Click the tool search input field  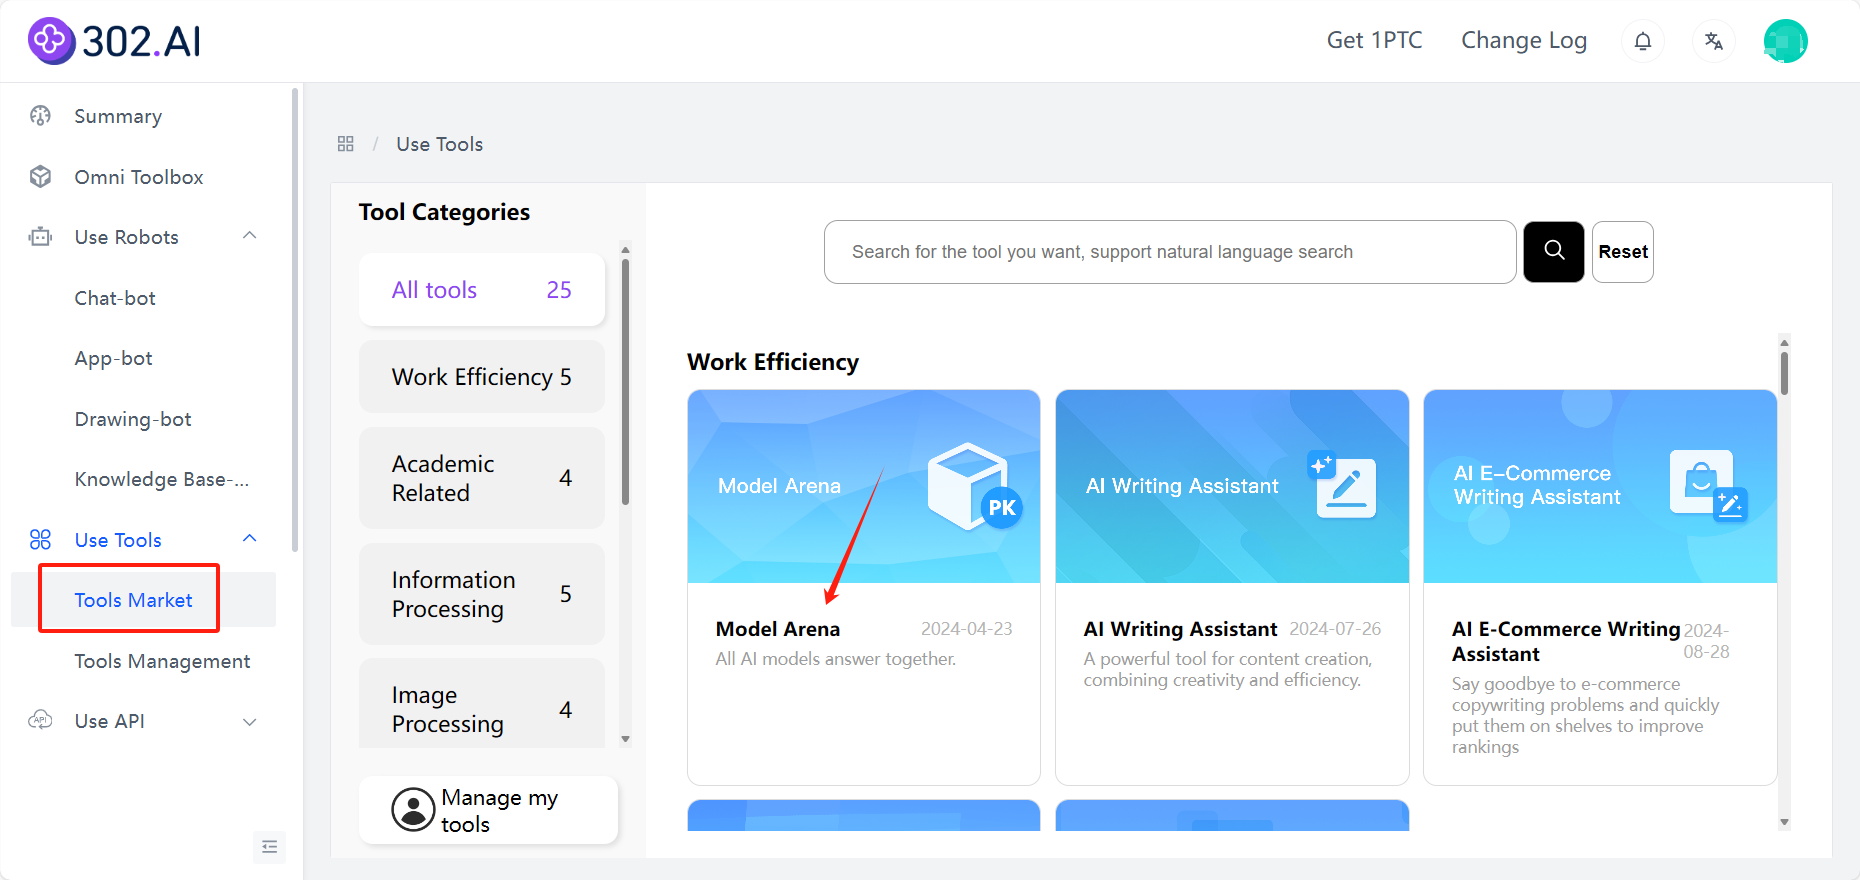(x=1168, y=252)
